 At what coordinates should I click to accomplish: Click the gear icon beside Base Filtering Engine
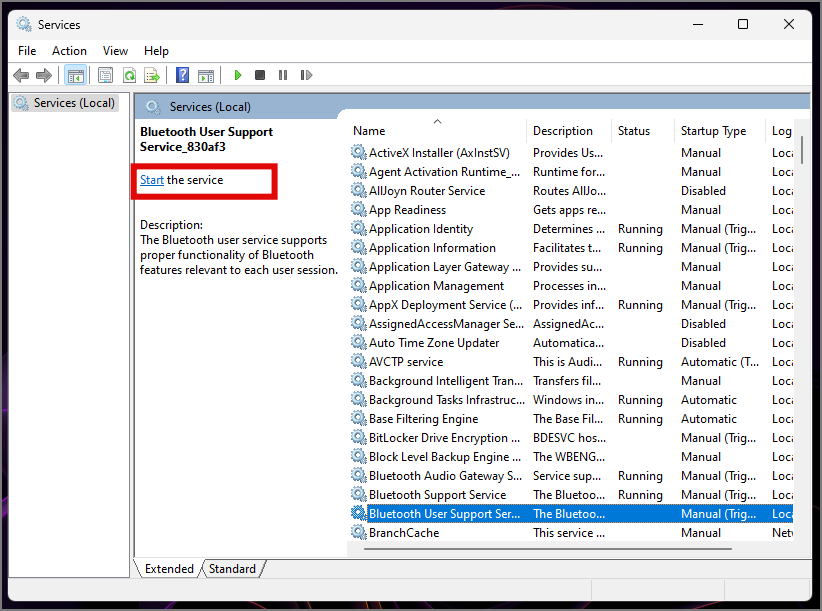359,418
